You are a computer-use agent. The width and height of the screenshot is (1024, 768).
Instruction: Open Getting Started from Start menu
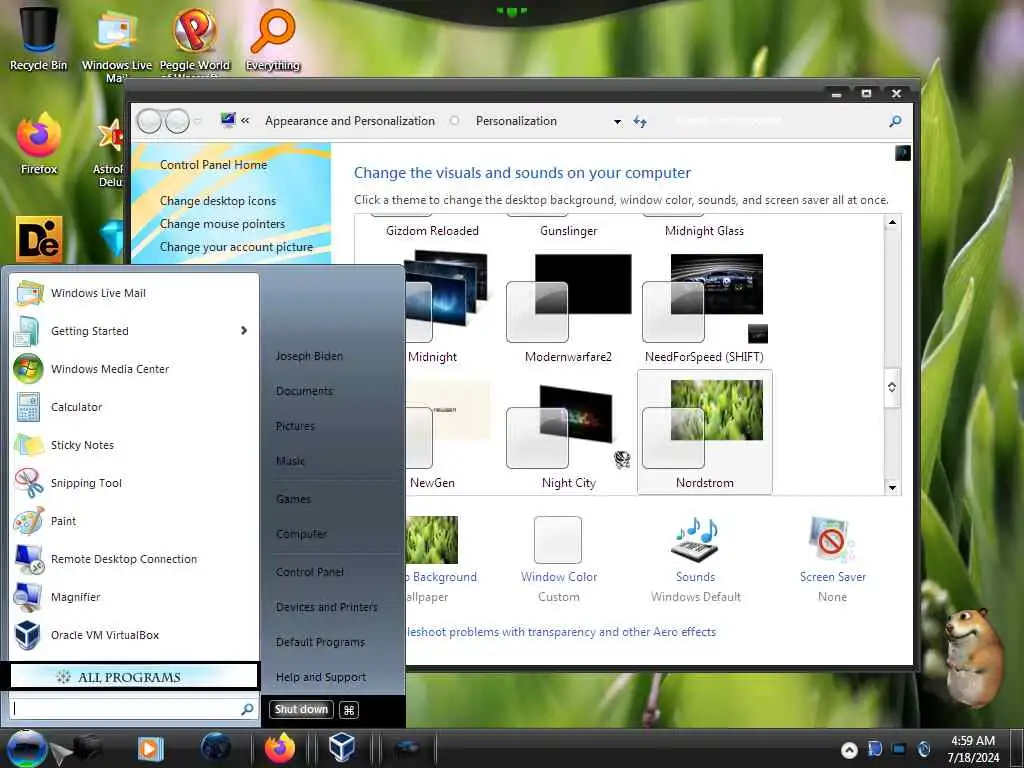(134, 331)
